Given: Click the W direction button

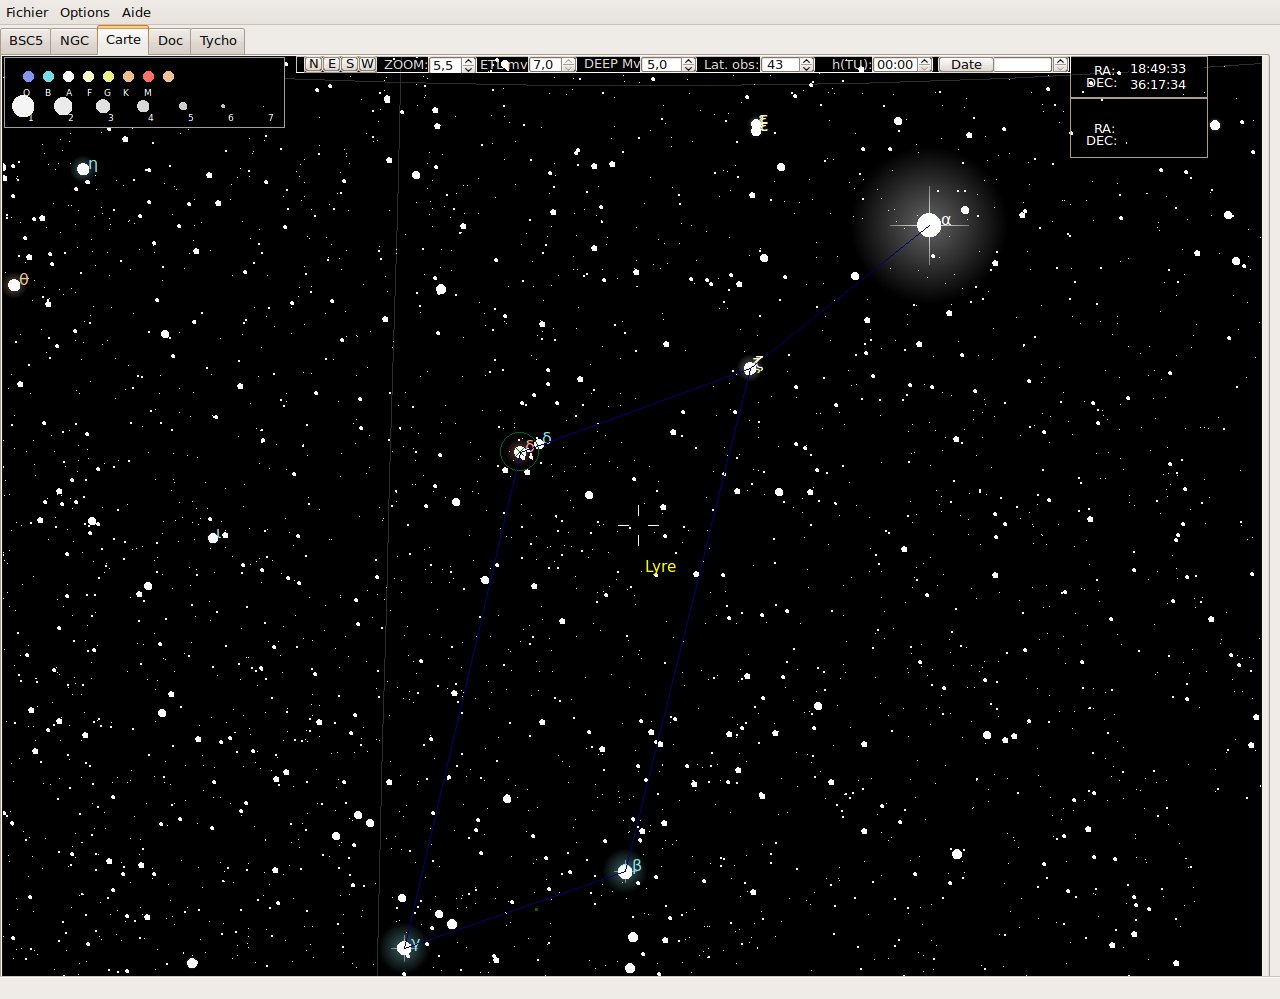Looking at the screenshot, I should pos(368,64).
